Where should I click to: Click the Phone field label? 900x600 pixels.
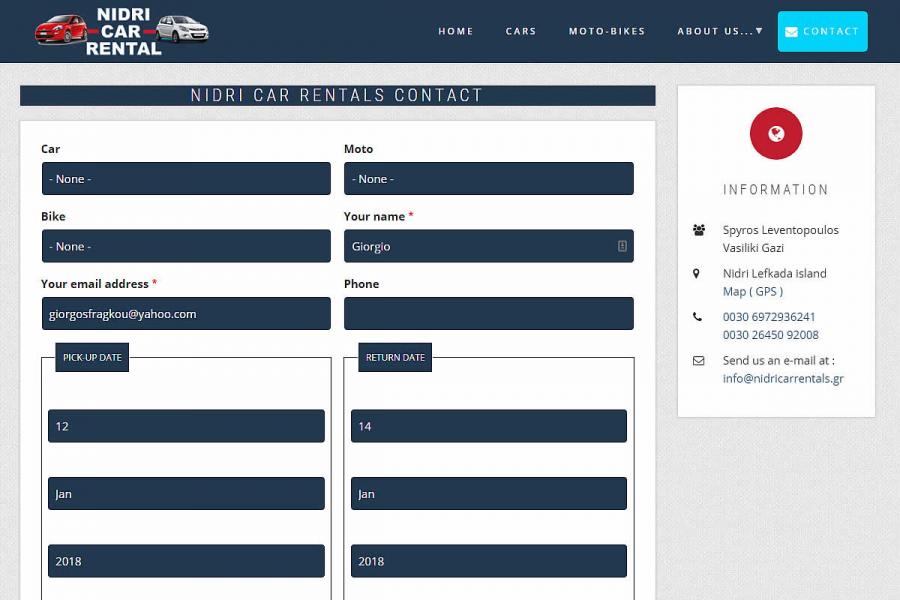(x=362, y=284)
